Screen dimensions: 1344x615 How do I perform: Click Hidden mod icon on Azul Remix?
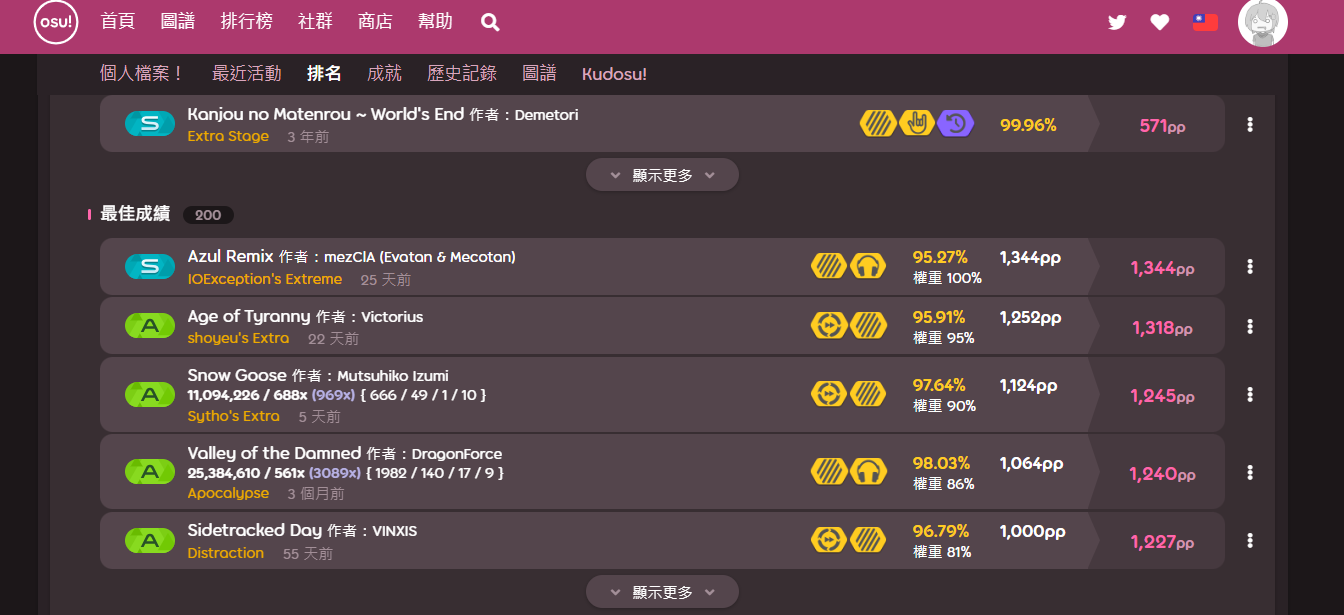pos(829,266)
